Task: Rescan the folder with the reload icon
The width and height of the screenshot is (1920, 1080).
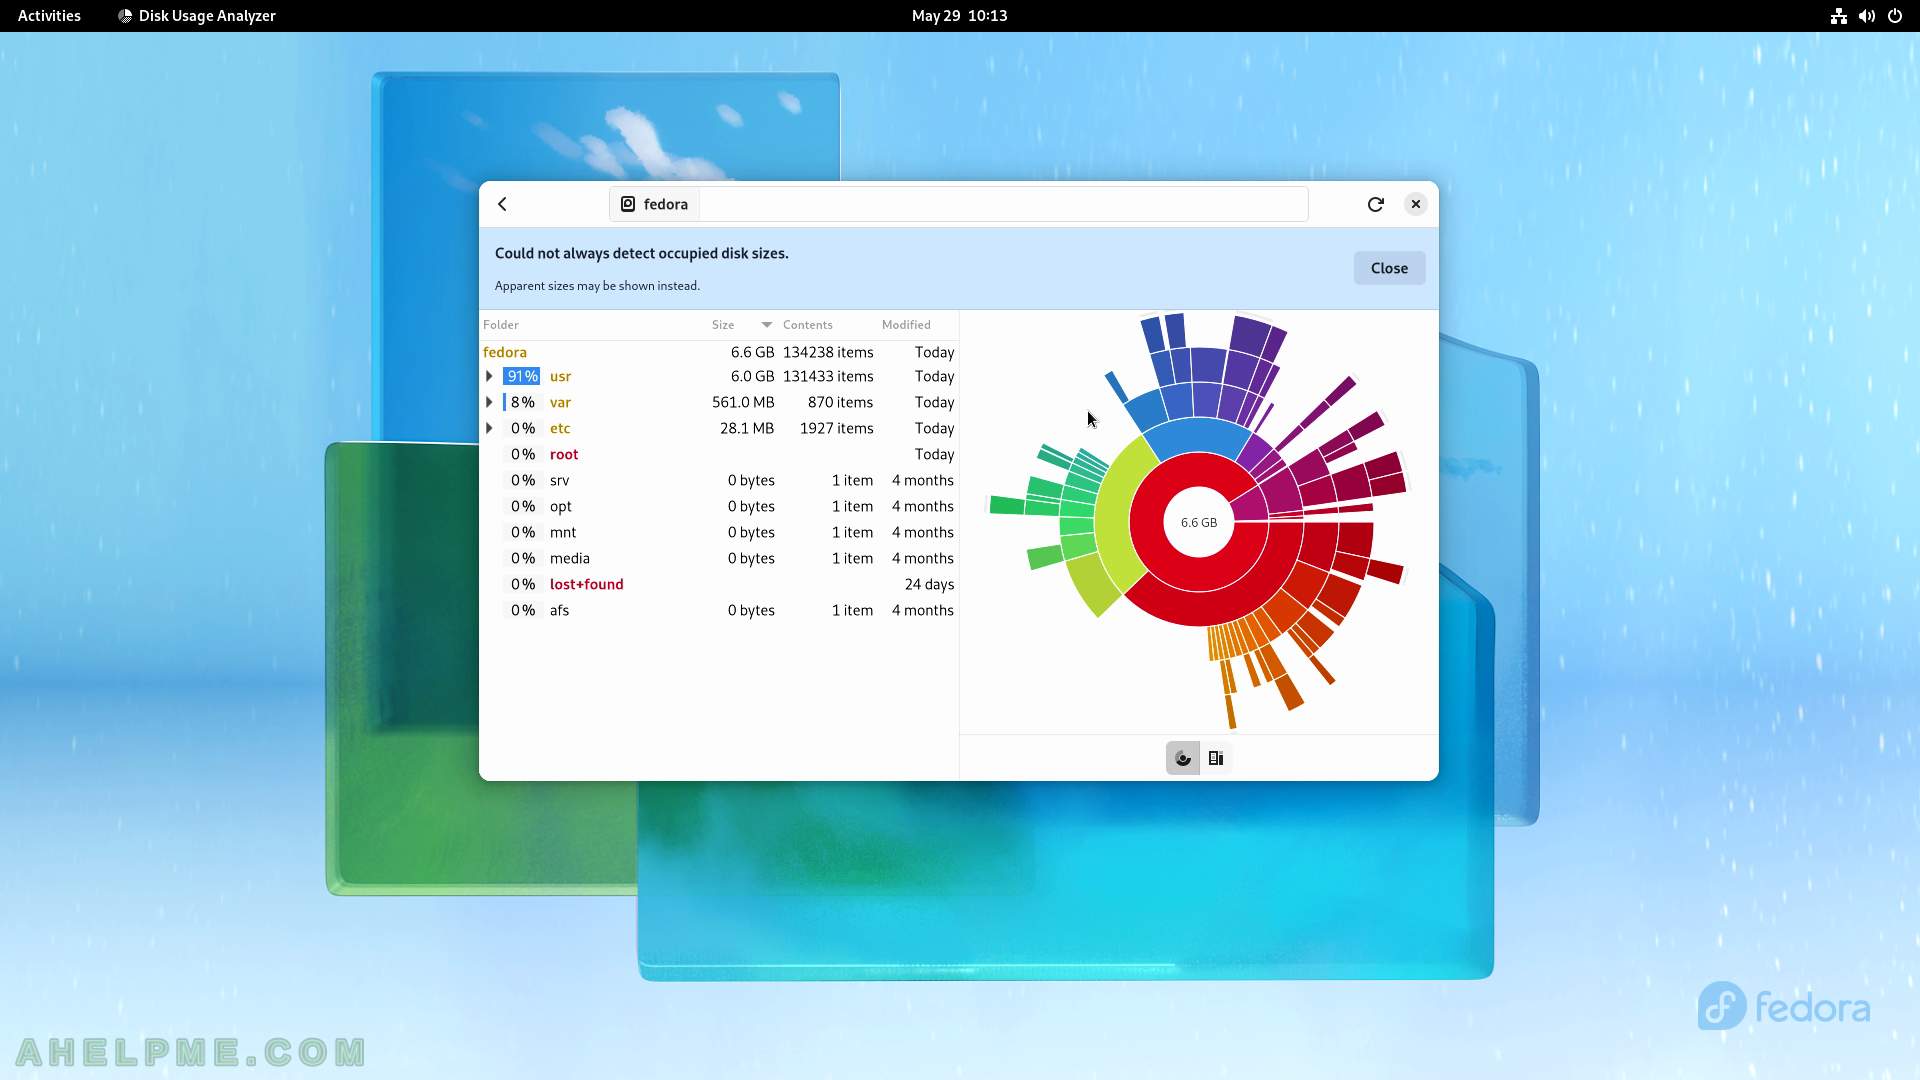Action: pyautogui.click(x=1376, y=204)
